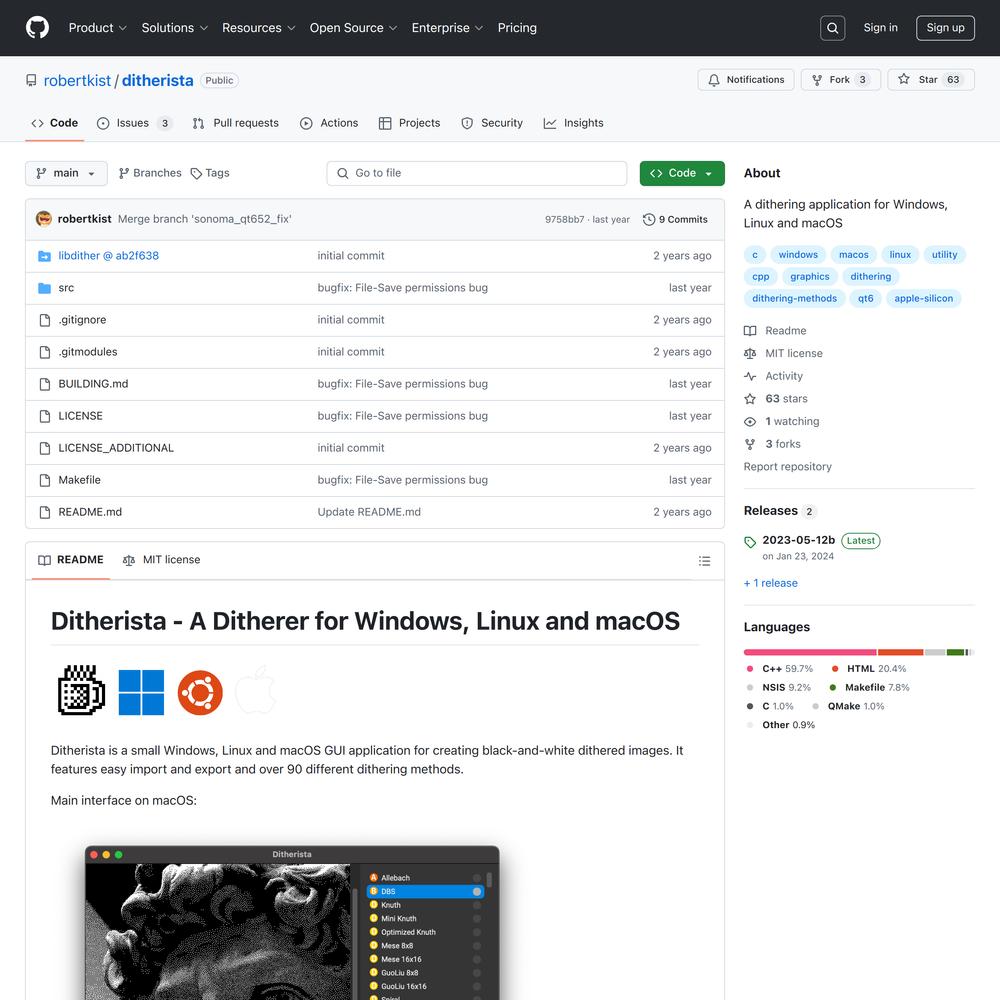
Task: Open the .gitignore file
Action: coord(82,320)
